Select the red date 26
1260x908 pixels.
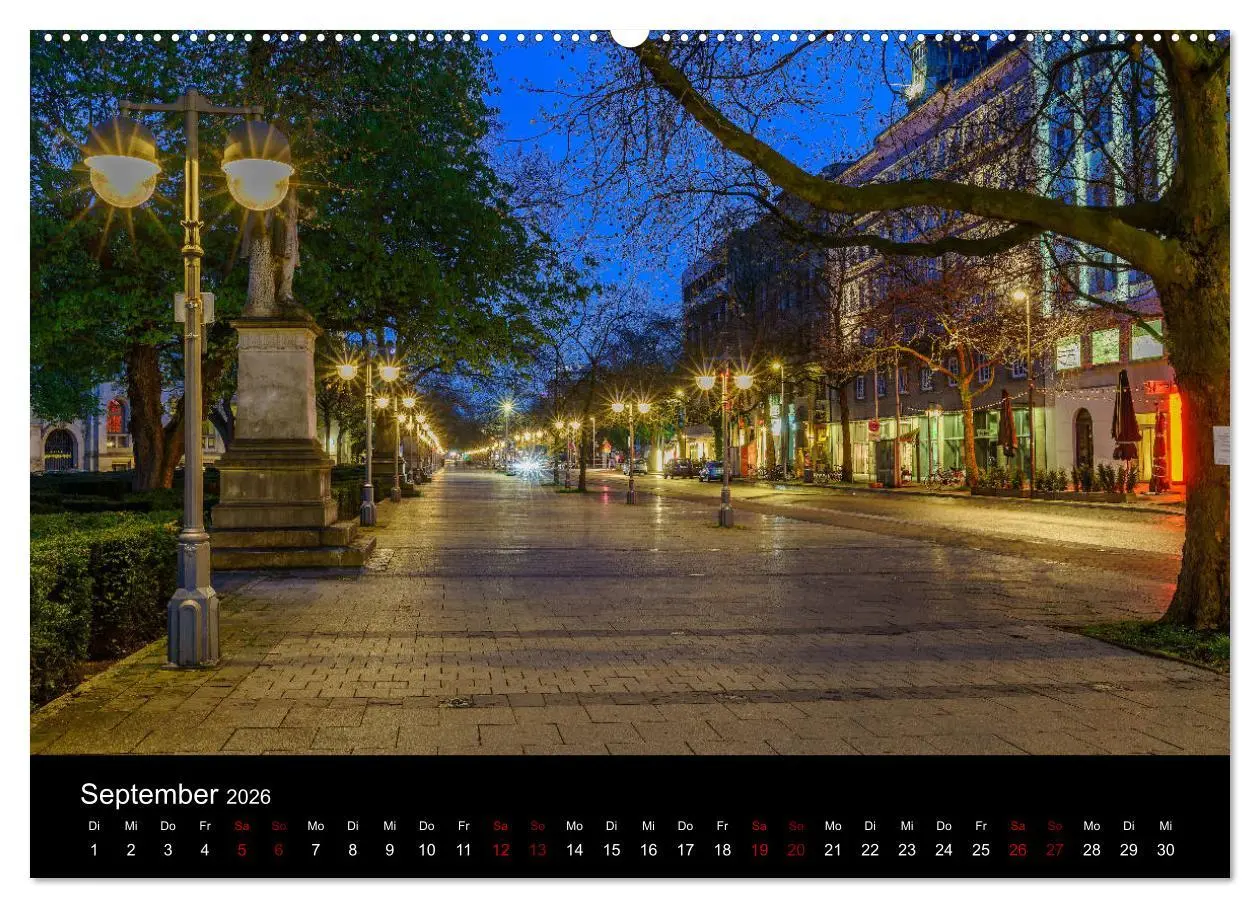pyautogui.click(x=1018, y=850)
